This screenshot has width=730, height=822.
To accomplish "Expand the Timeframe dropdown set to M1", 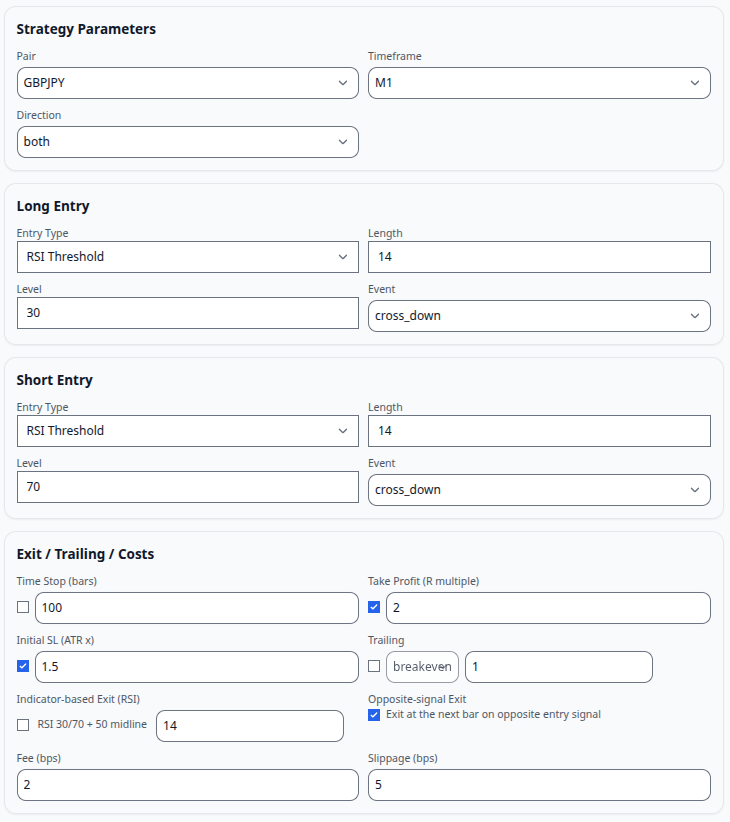I will (539, 83).
